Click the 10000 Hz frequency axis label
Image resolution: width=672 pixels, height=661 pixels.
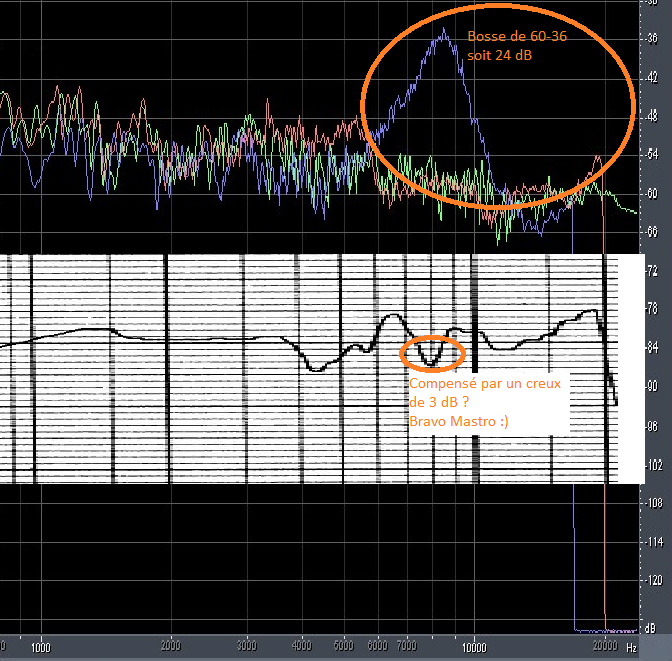(474, 647)
